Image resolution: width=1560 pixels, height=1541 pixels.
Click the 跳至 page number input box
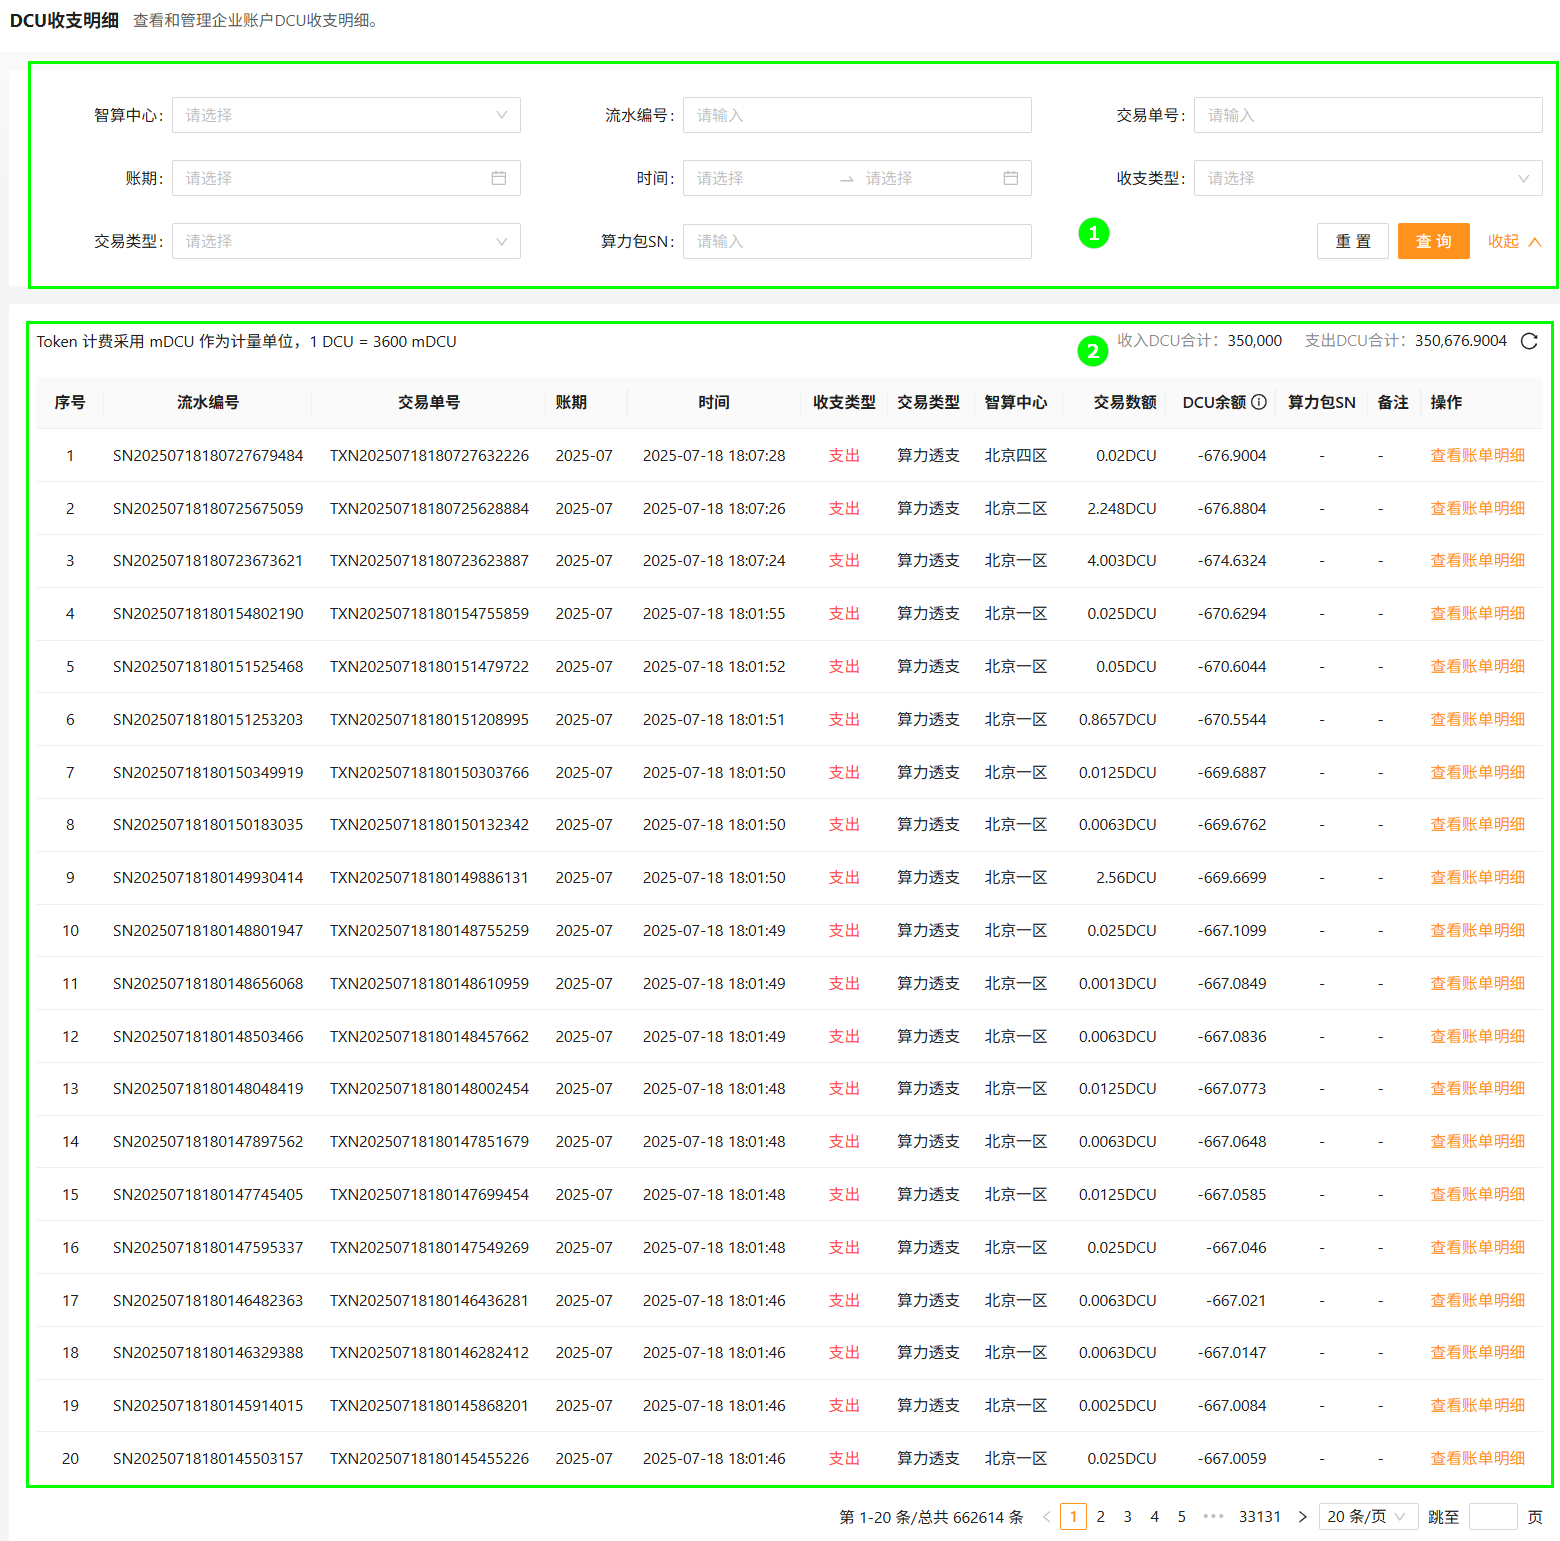pyautogui.click(x=1493, y=1517)
